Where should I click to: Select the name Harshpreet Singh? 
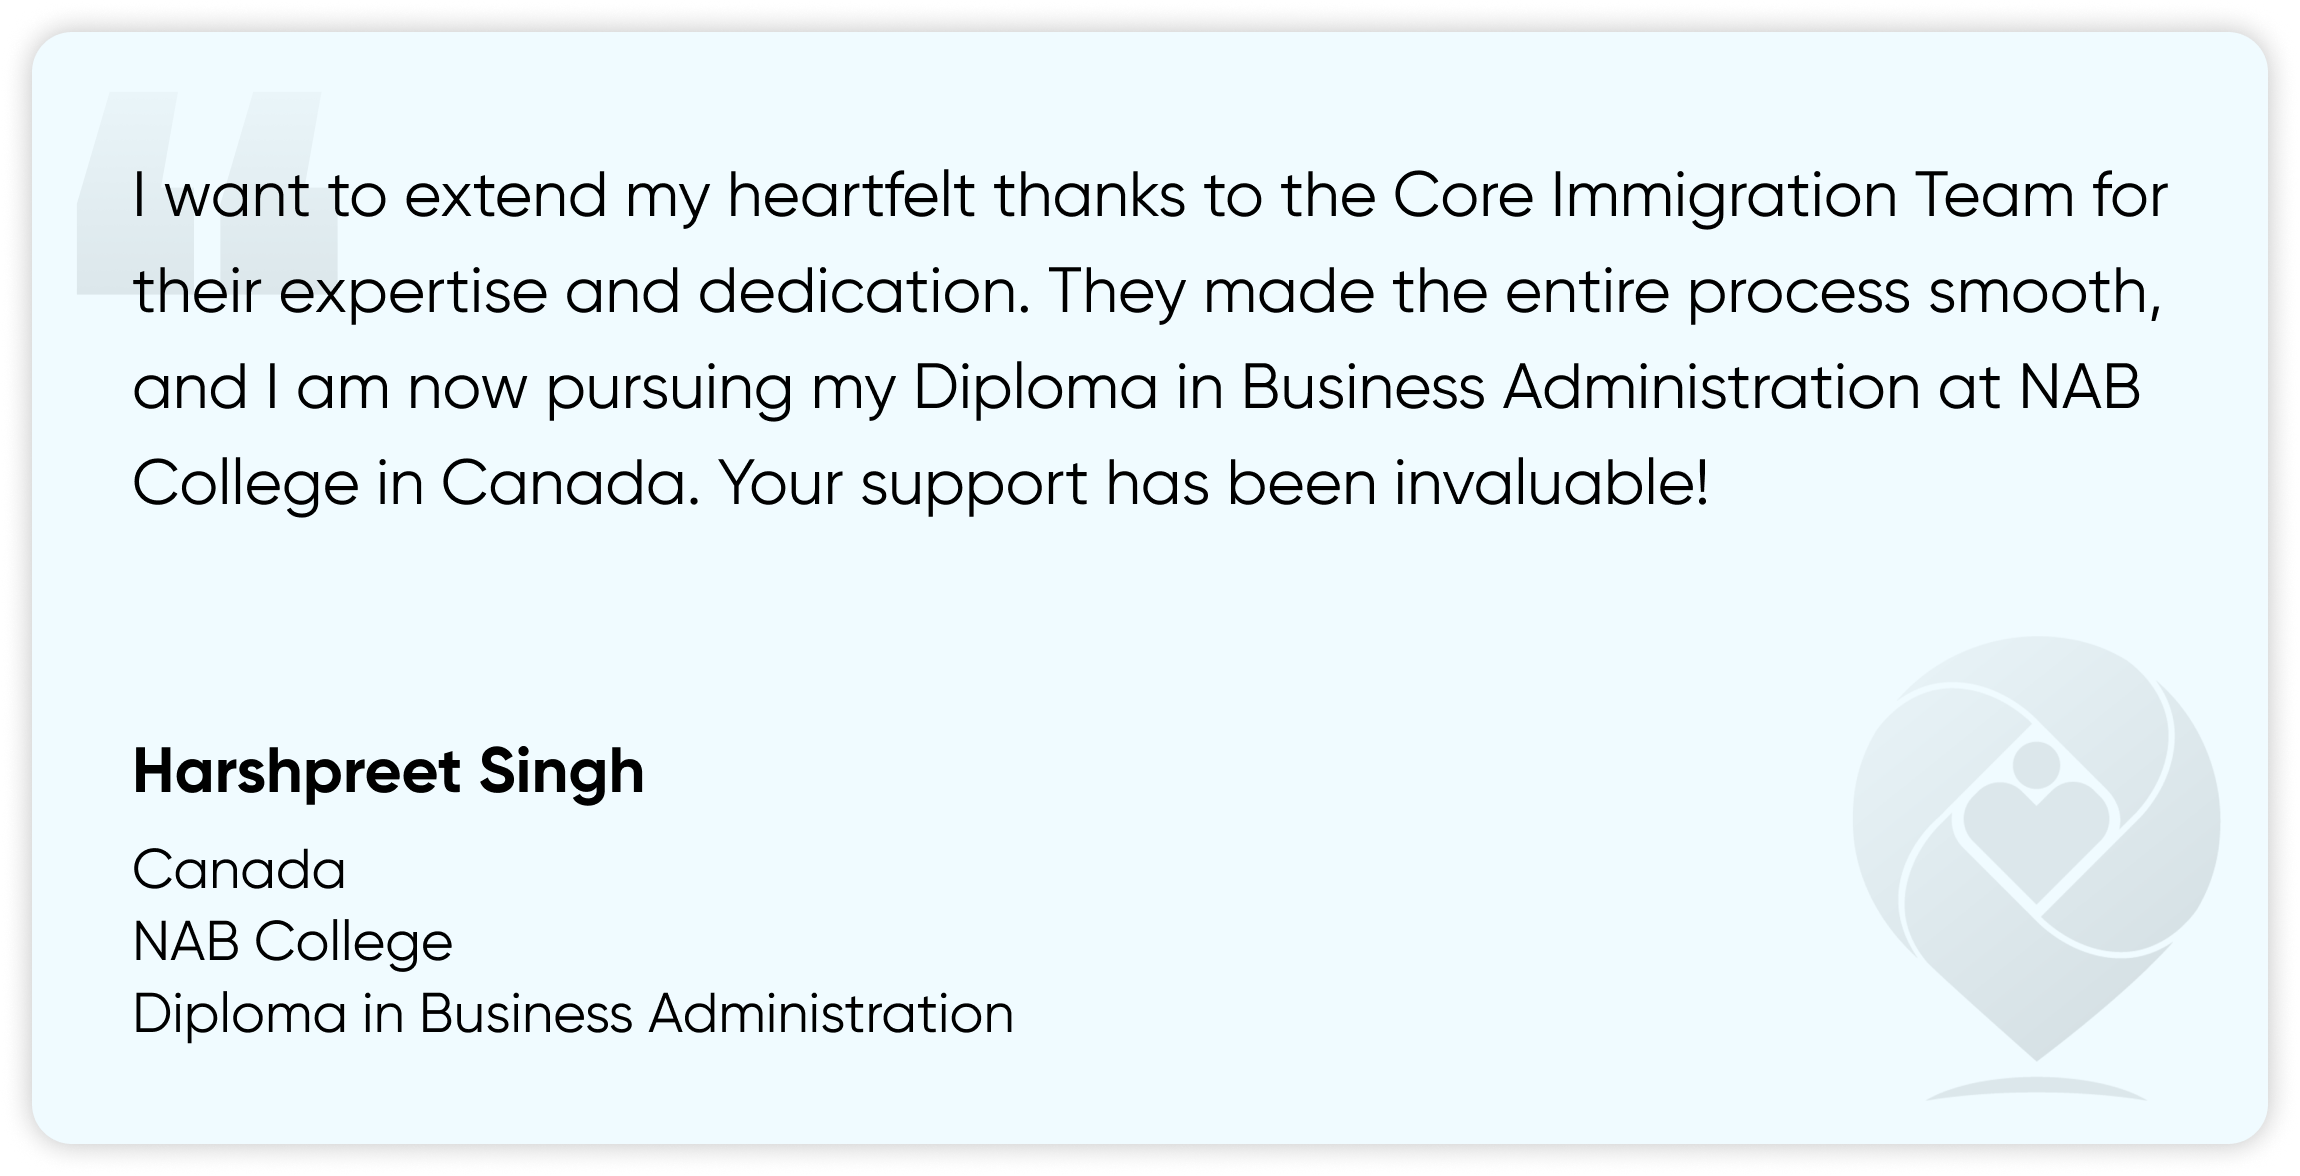pyautogui.click(x=388, y=773)
